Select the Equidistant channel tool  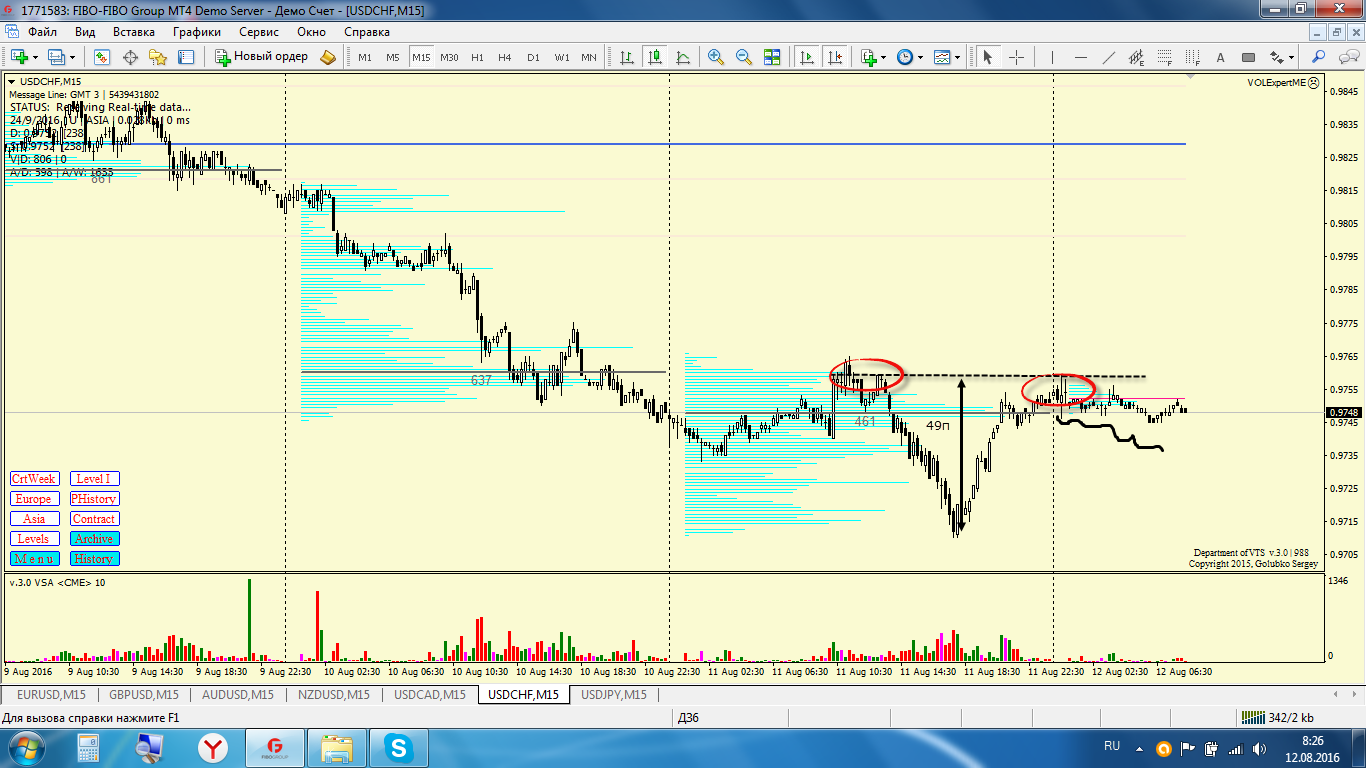tap(1136, 57)
